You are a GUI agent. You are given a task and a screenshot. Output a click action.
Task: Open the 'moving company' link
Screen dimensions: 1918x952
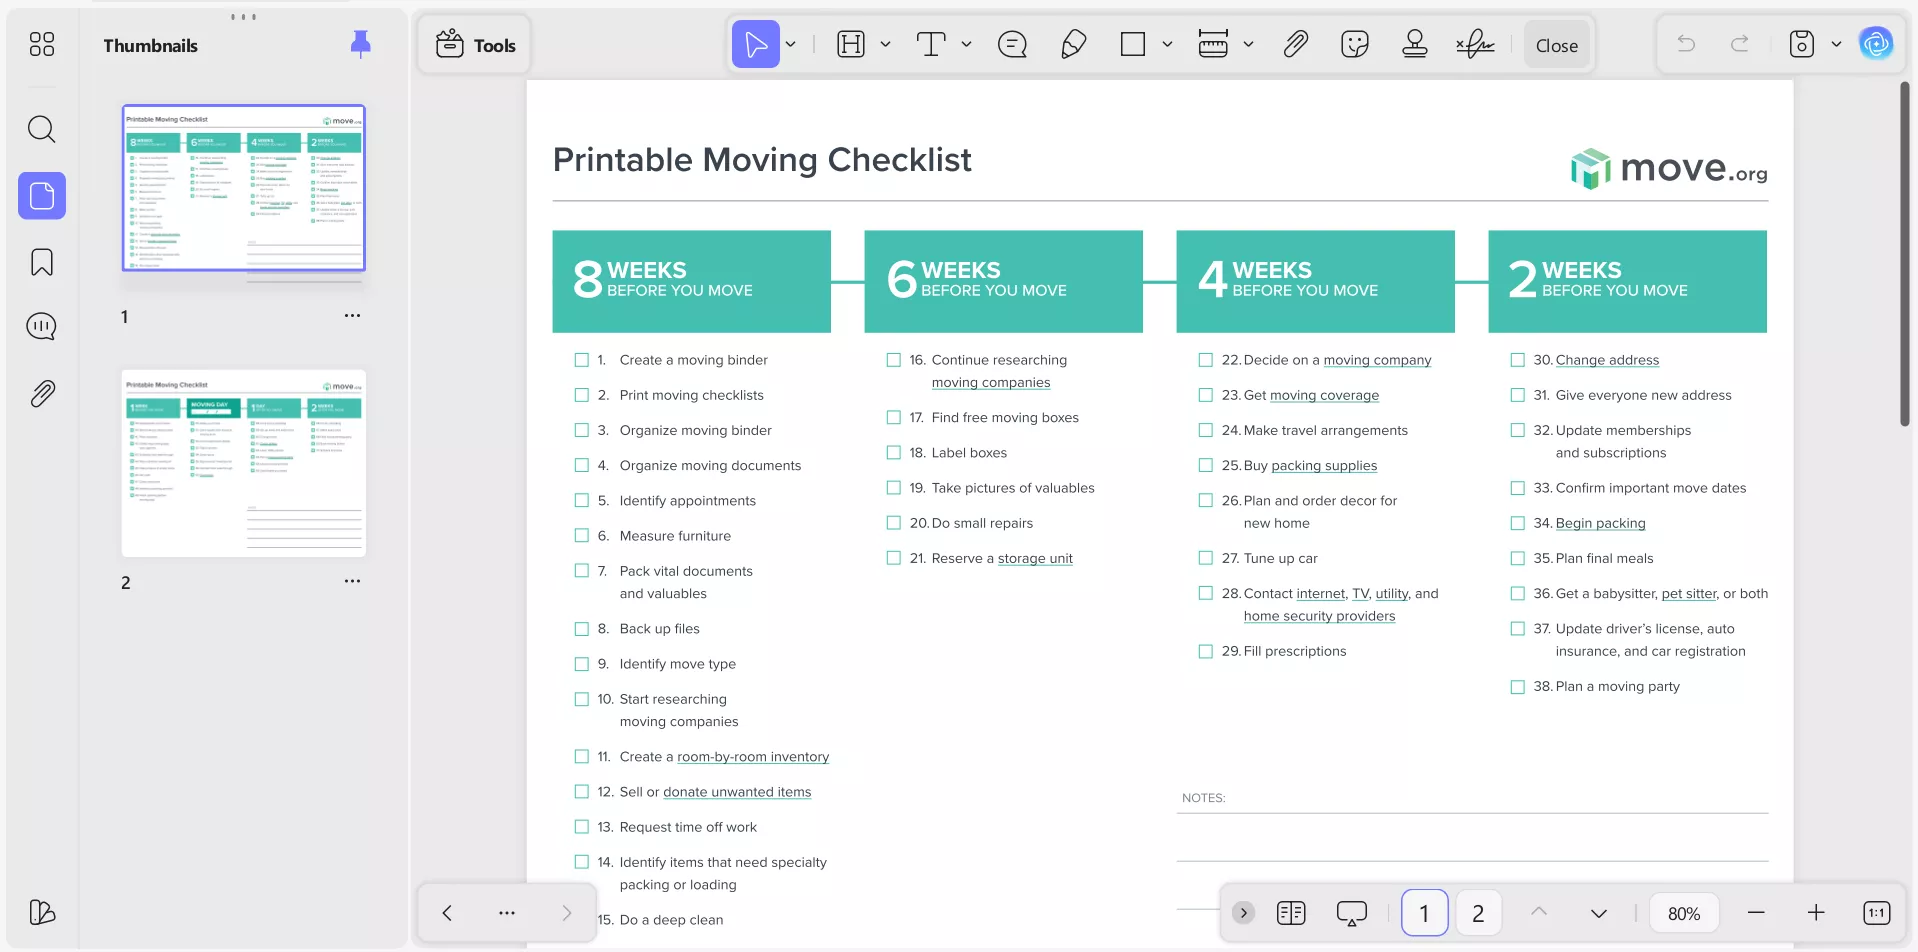(1377, 360)
